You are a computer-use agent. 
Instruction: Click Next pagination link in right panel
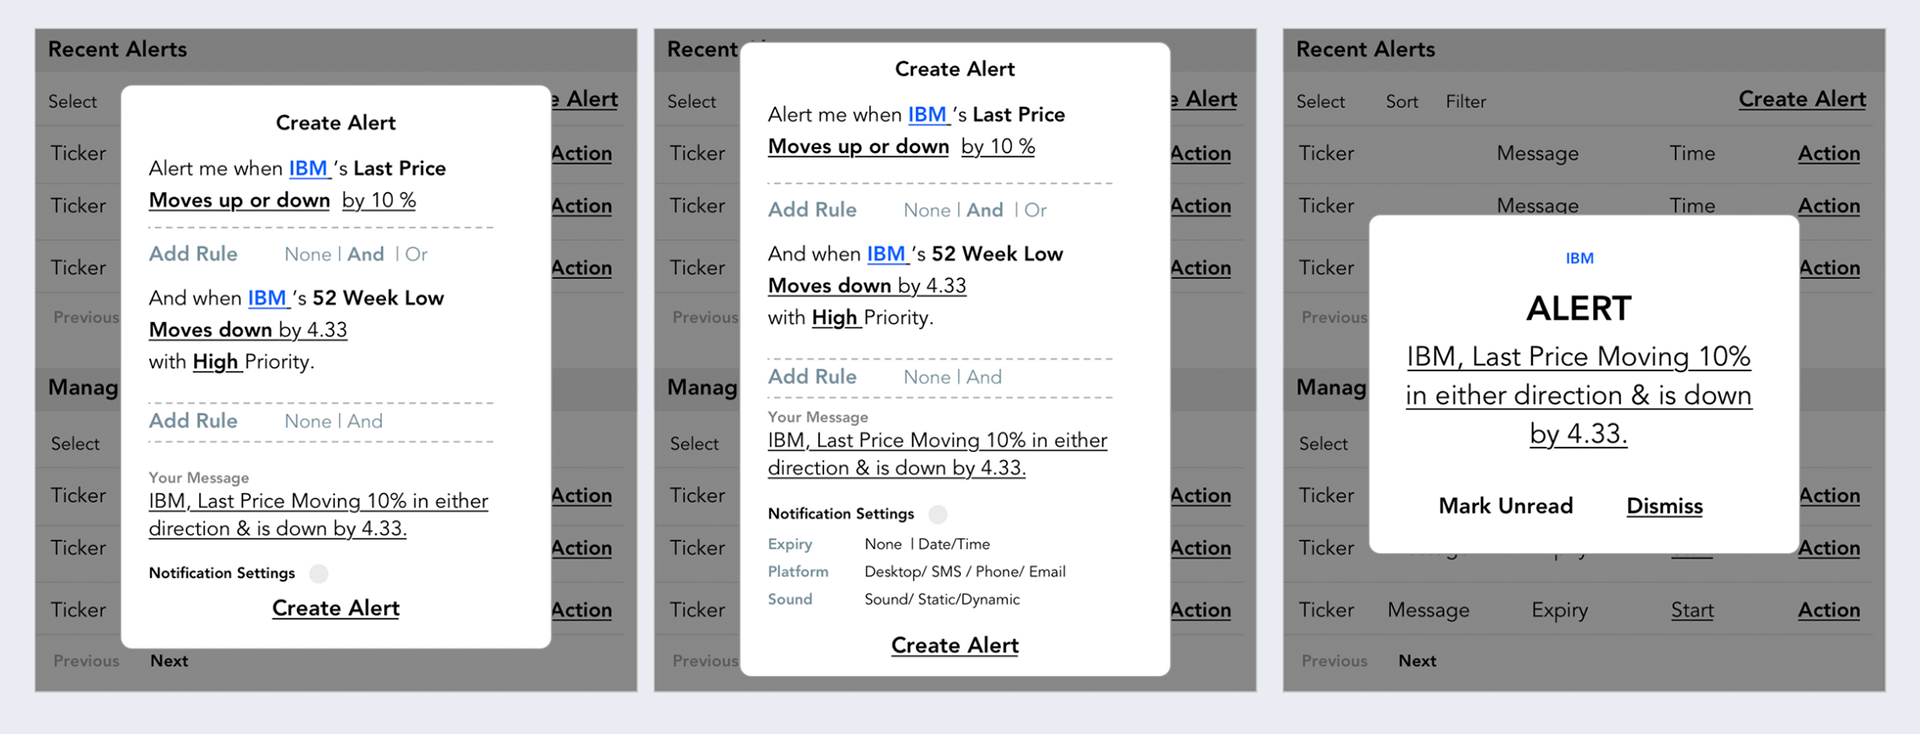click(x=1417, y=661)
